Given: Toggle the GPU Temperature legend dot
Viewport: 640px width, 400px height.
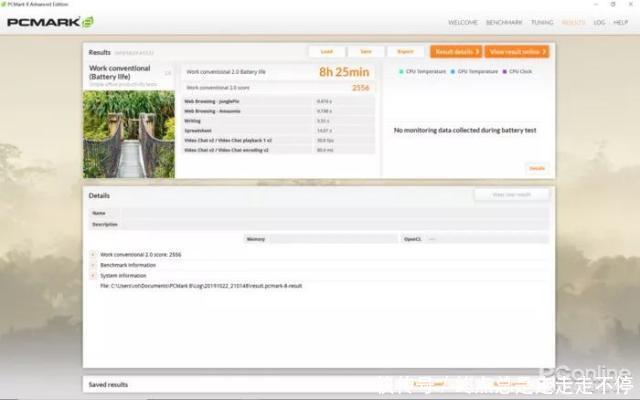Looking at the screenshot, I should pyautogui.click(x=453, y=72).
